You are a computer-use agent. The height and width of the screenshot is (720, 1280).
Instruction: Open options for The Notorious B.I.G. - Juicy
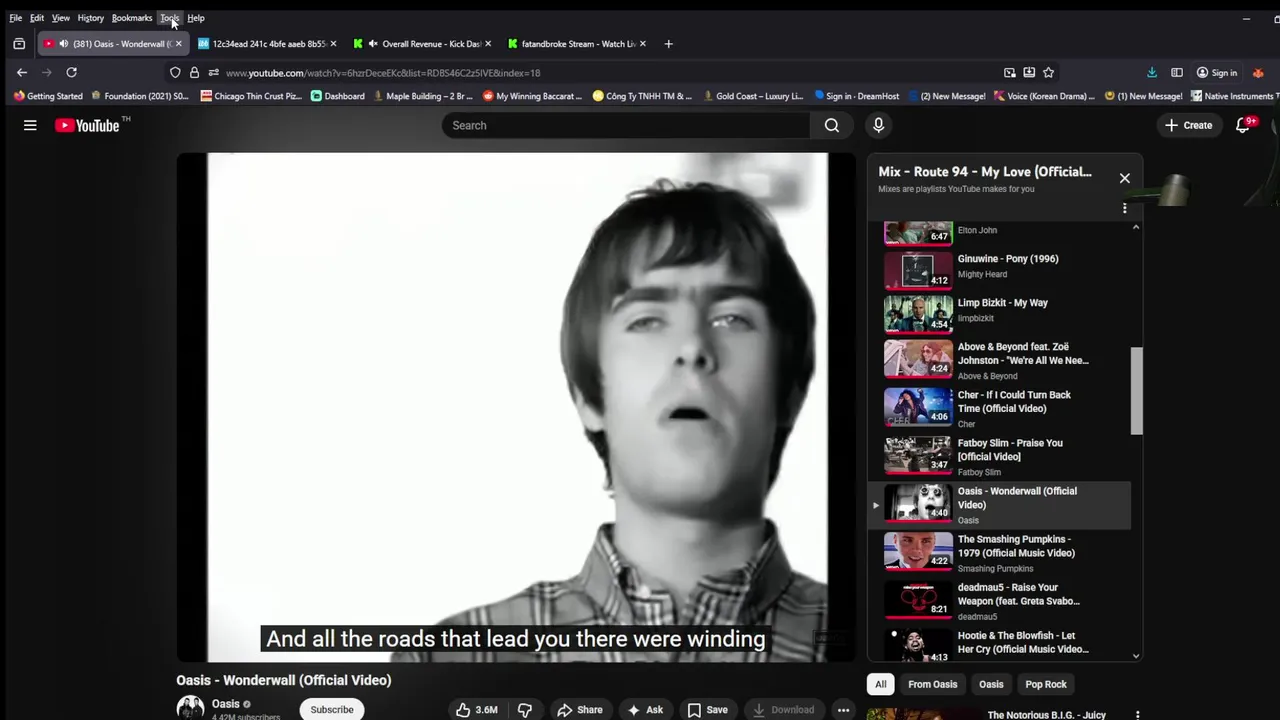point(1137,714)
